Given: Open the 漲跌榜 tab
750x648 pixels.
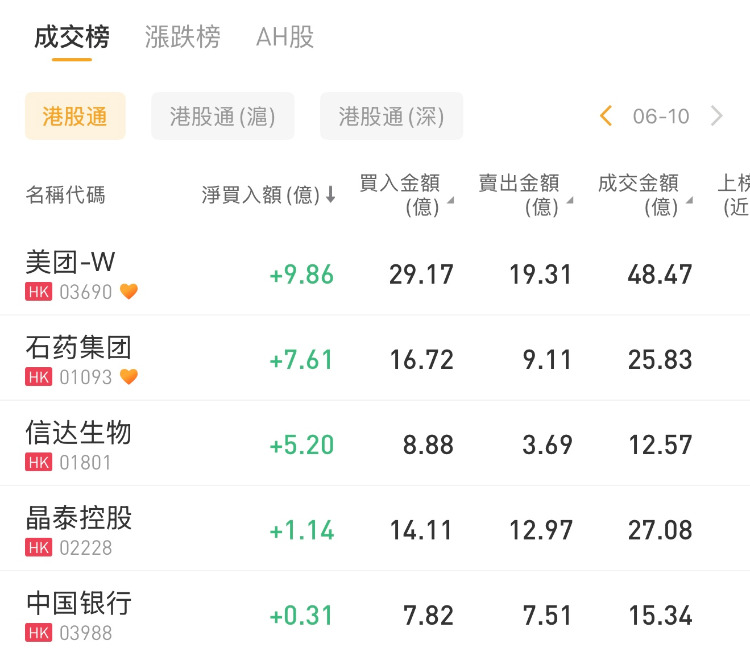Looking at the screenshot, I should (182, 37).
